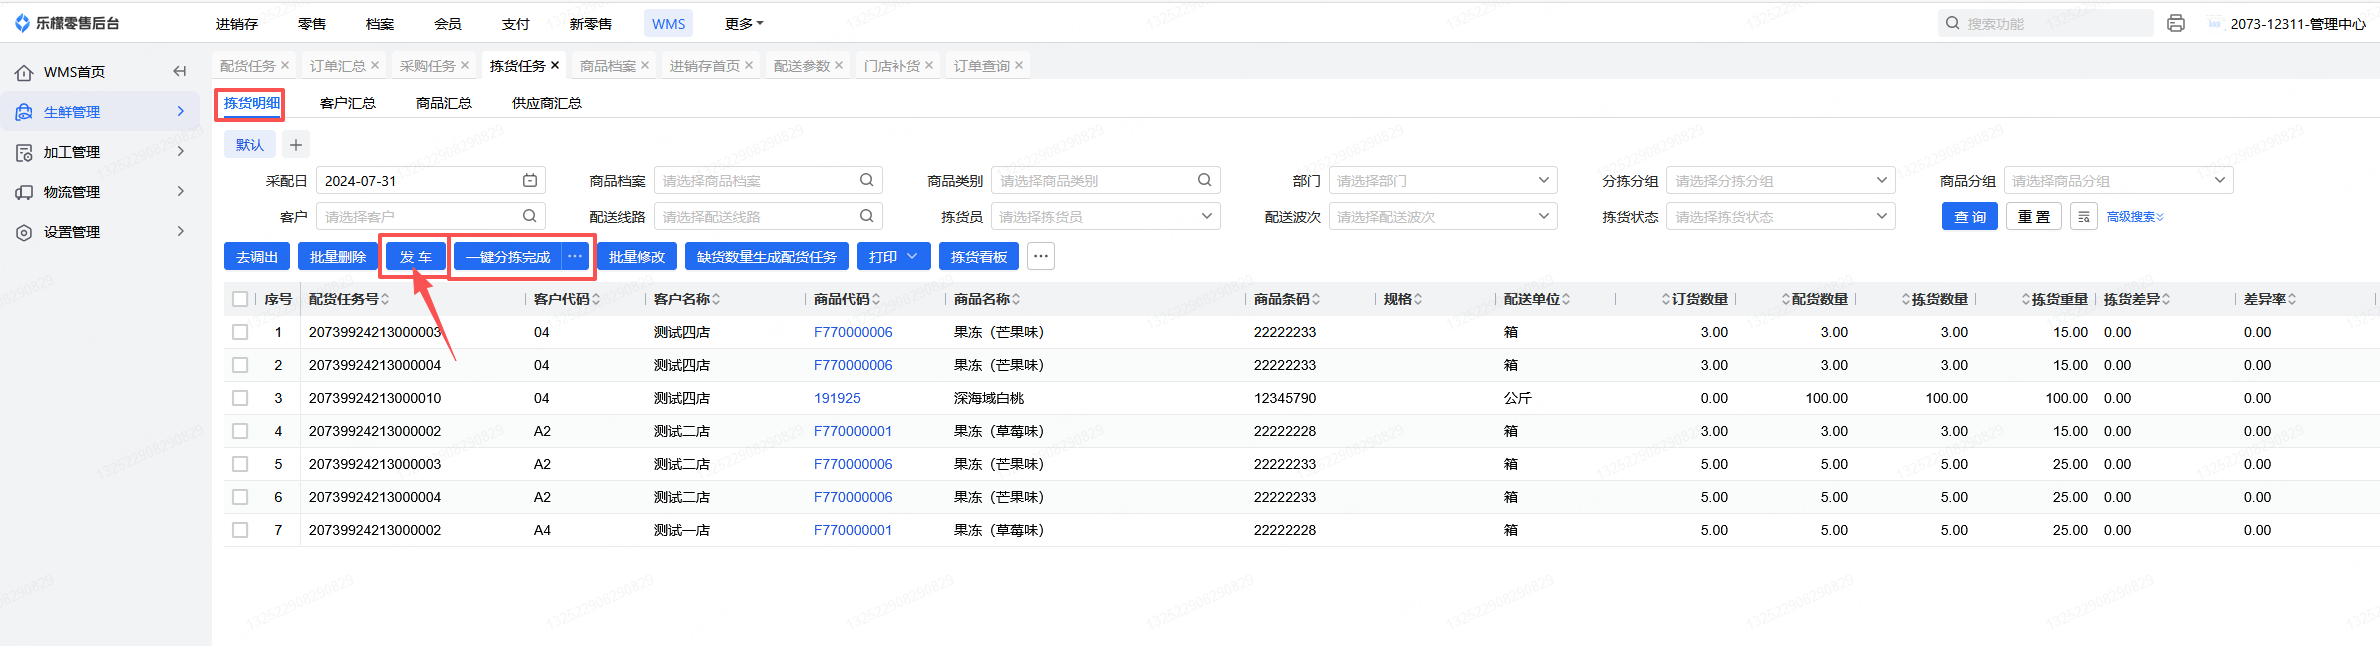Open the 拣货状态 dropdown
The height and width of the screenshot is (646, 2380).
point(1779,217)
